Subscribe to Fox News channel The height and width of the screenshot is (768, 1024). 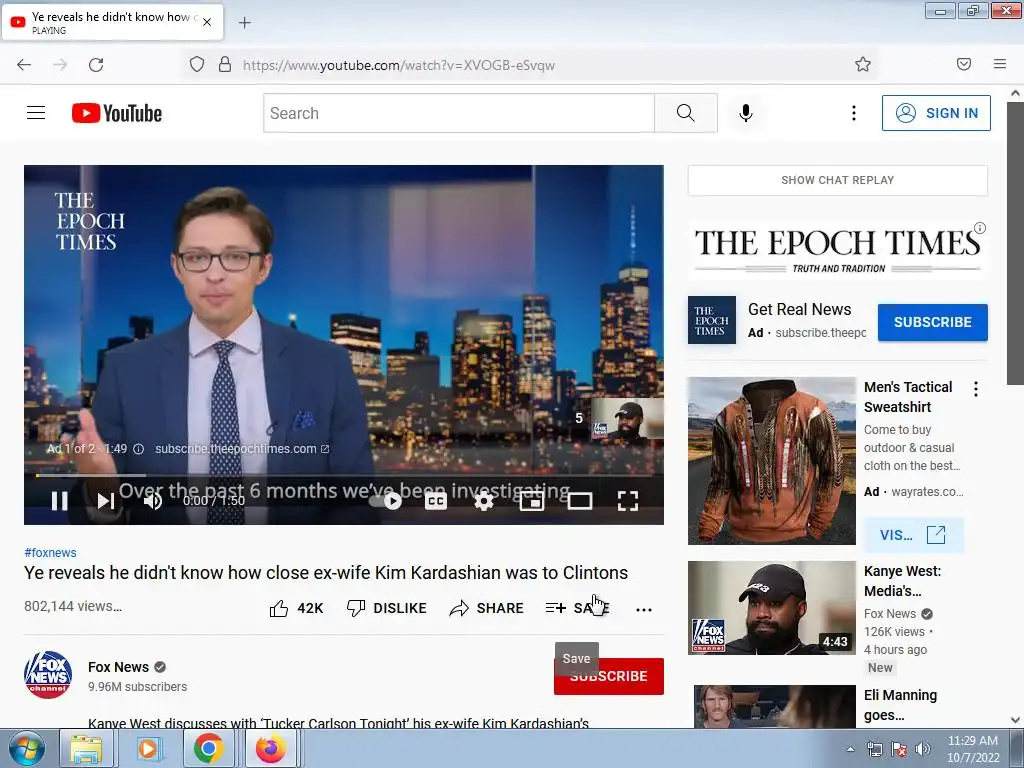click(x=609, y=676)
